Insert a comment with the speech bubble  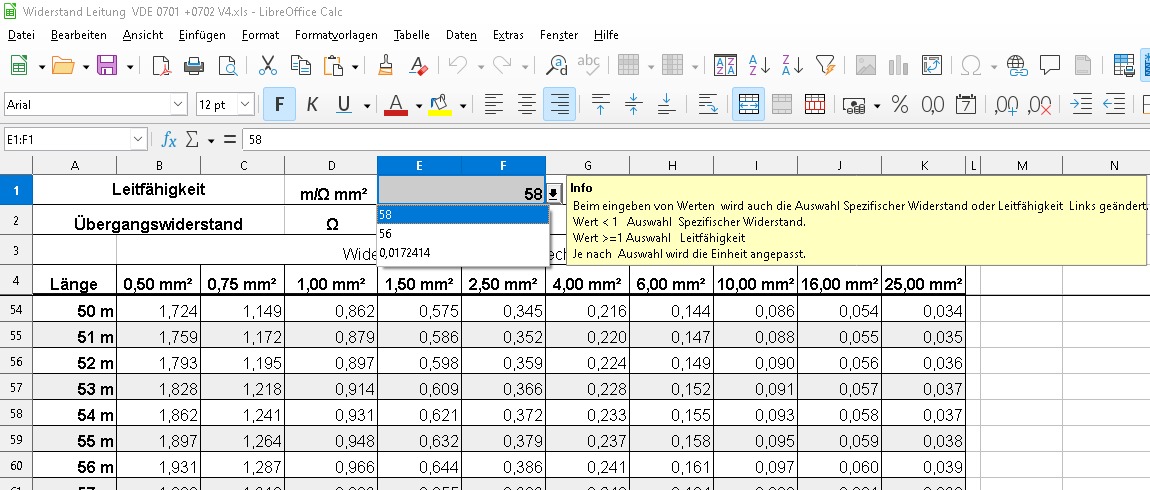1050,66
